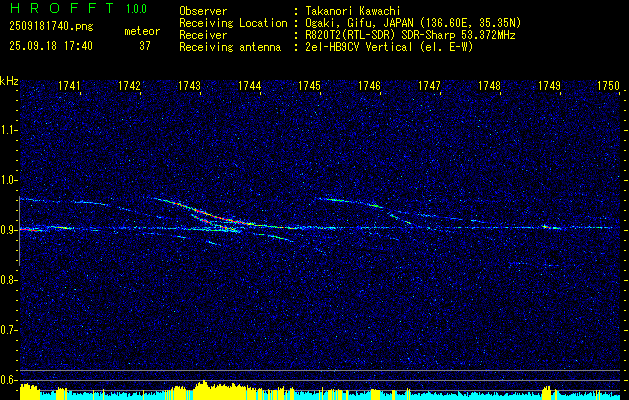Click the 1743 time marker
Screen dimensions: 629x400
pyautogui.click(x=189, y=85)
